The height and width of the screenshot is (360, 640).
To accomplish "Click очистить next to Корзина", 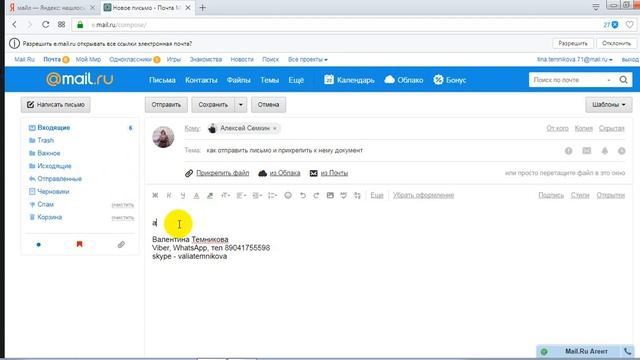I will click(122, 218).
